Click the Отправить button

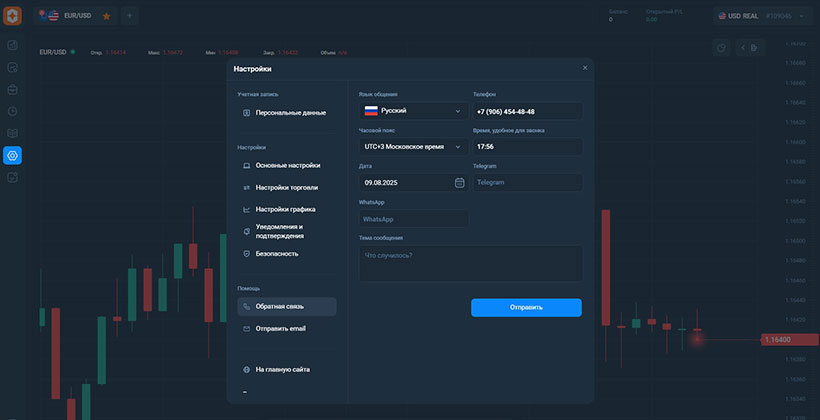[x=526, y=308]
